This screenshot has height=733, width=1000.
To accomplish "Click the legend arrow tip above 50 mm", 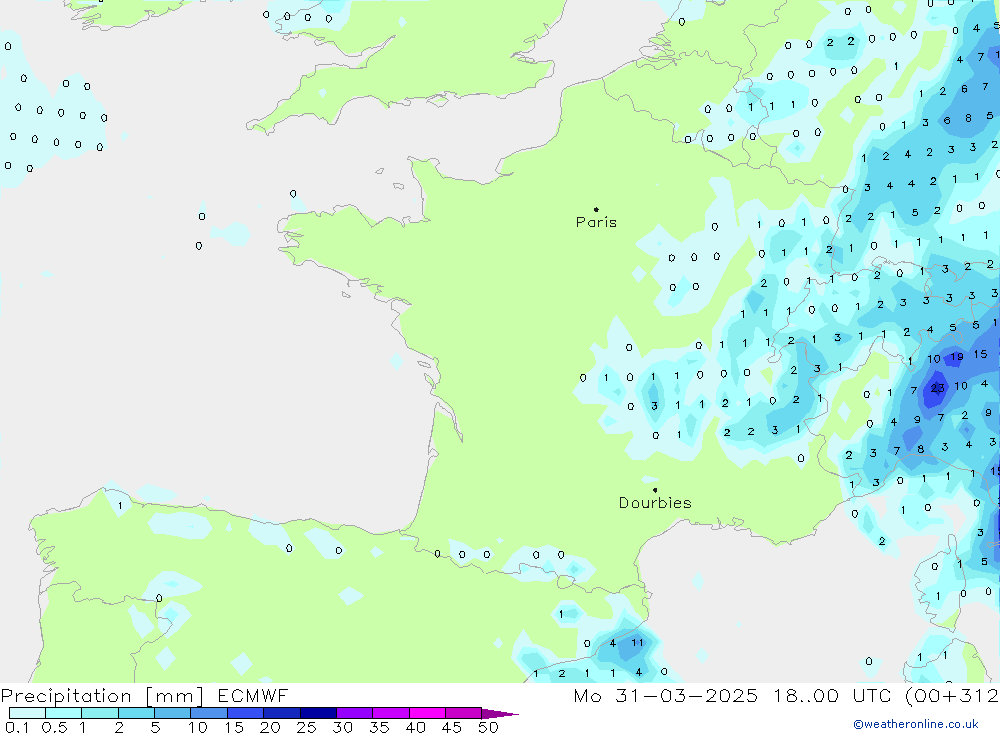I will pyautogui.click(x=500, y=714).
